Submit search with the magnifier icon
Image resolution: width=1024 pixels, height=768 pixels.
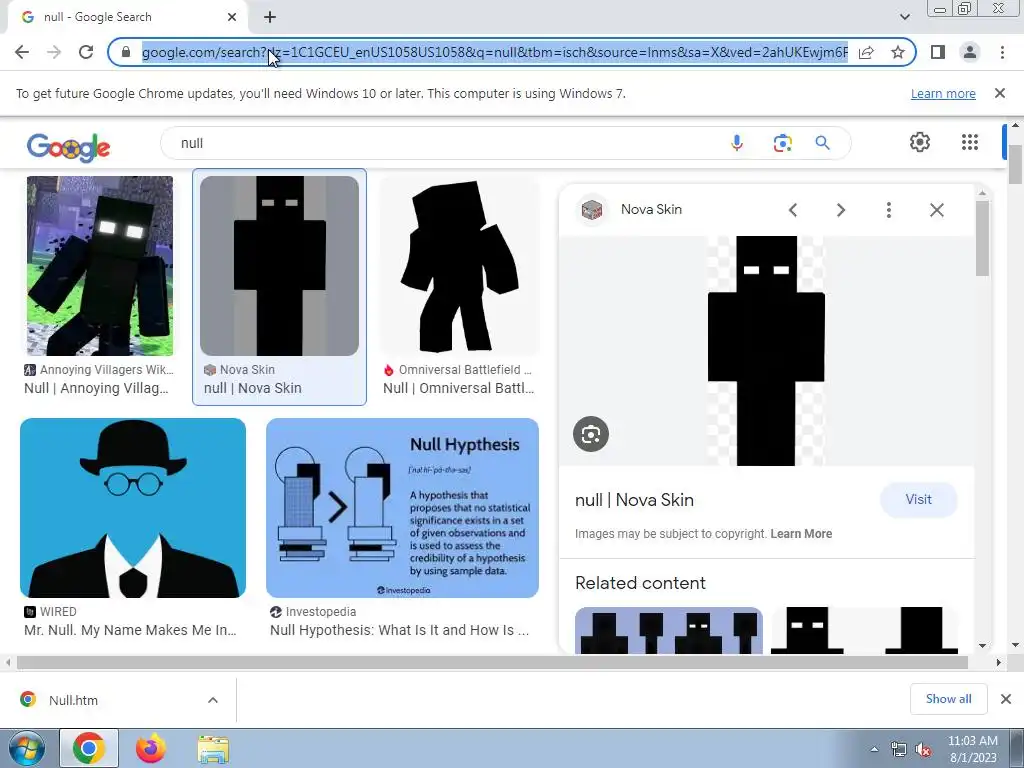(x=822, y=142)
